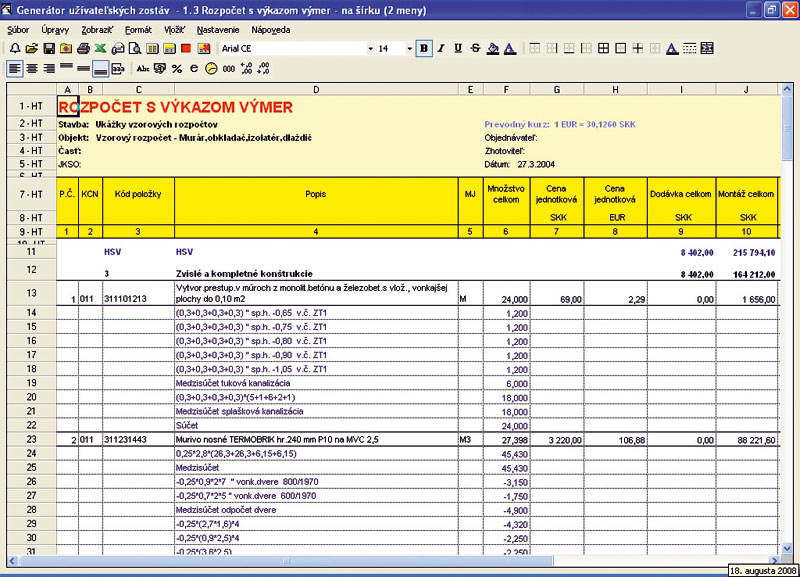
Task: Apply top border icon
Action: 534,48
